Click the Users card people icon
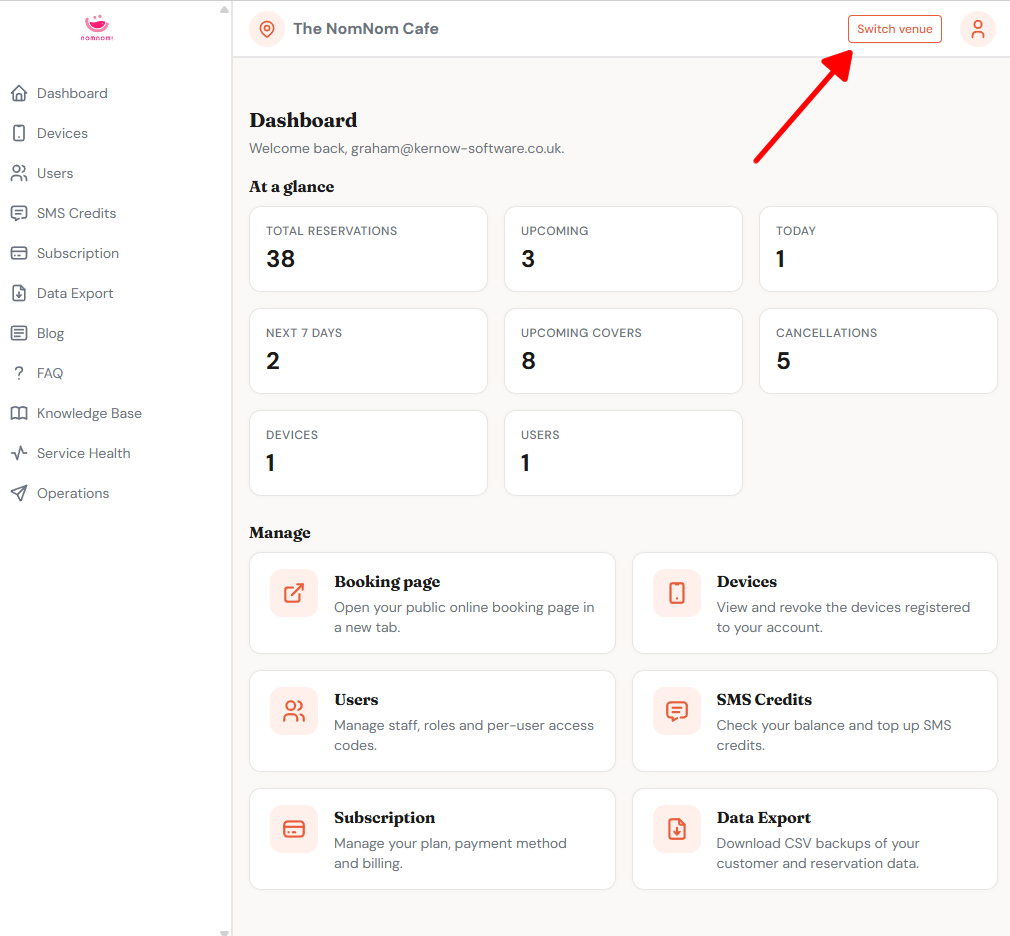 (294, 711)
